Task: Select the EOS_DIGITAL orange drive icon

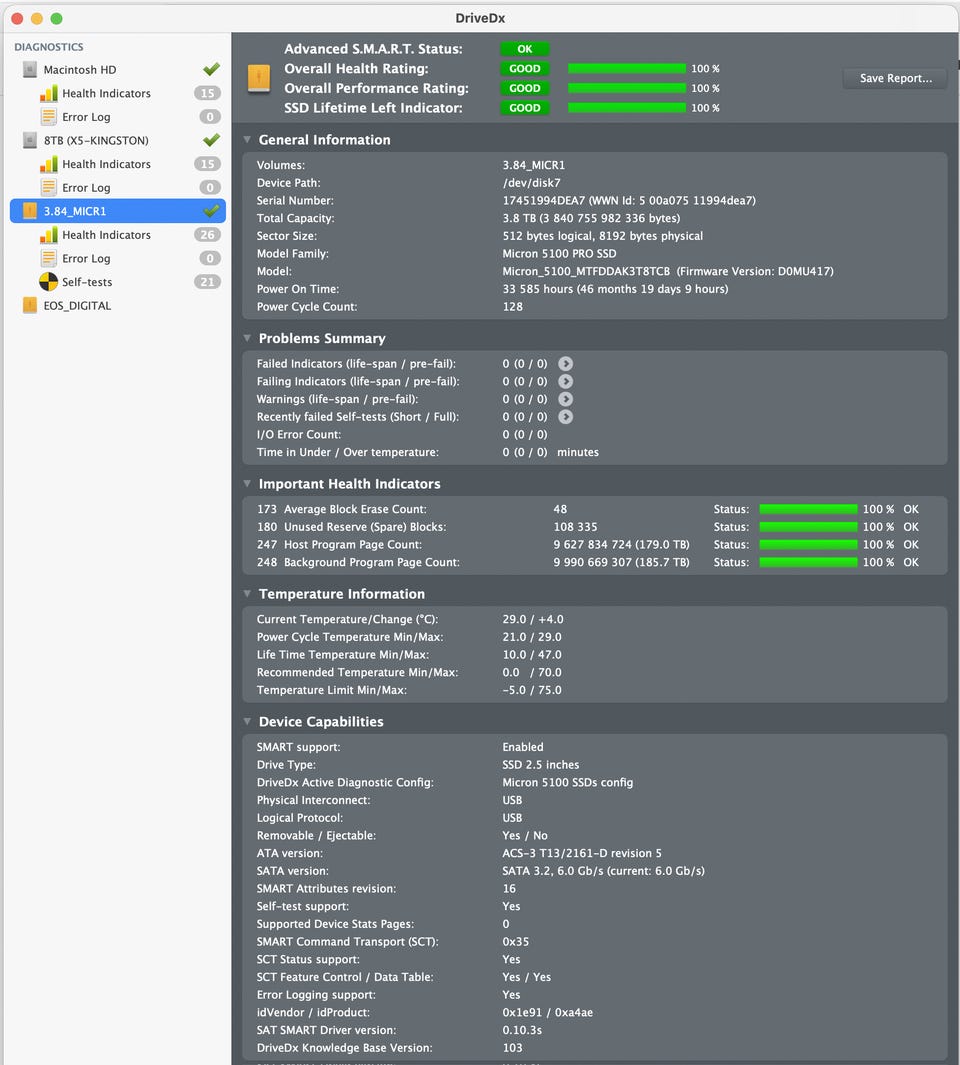Action: click(x=30, y=305)
